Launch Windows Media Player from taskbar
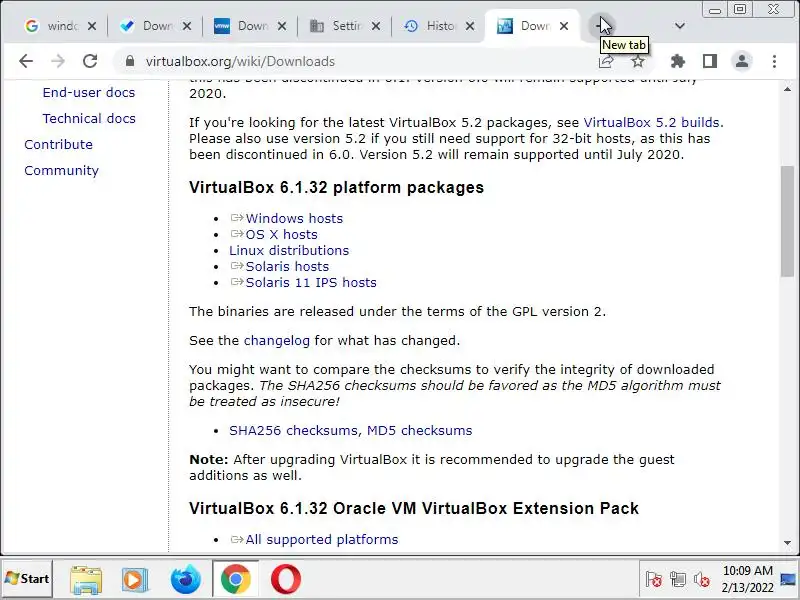 coord(135,580)
